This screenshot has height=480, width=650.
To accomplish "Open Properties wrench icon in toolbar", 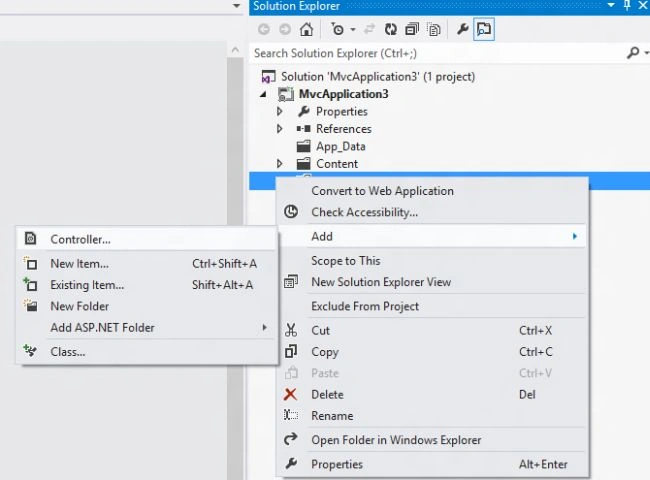I will click(x=462, y=29).
